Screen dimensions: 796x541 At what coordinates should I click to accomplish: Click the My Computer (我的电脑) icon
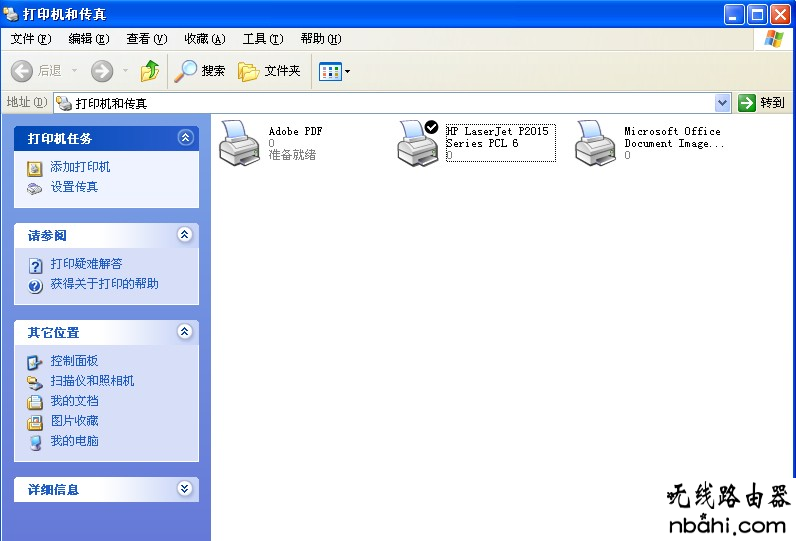point(35,443)
